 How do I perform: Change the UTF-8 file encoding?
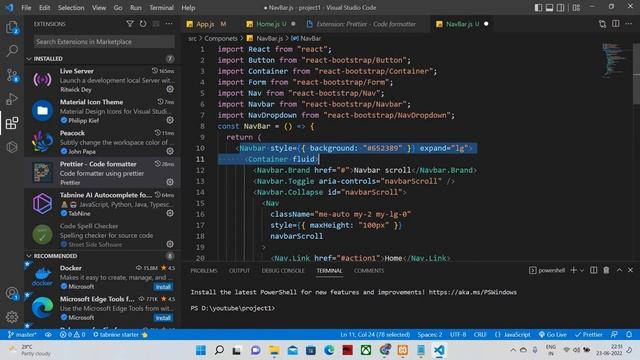click(x=458, y=334)
